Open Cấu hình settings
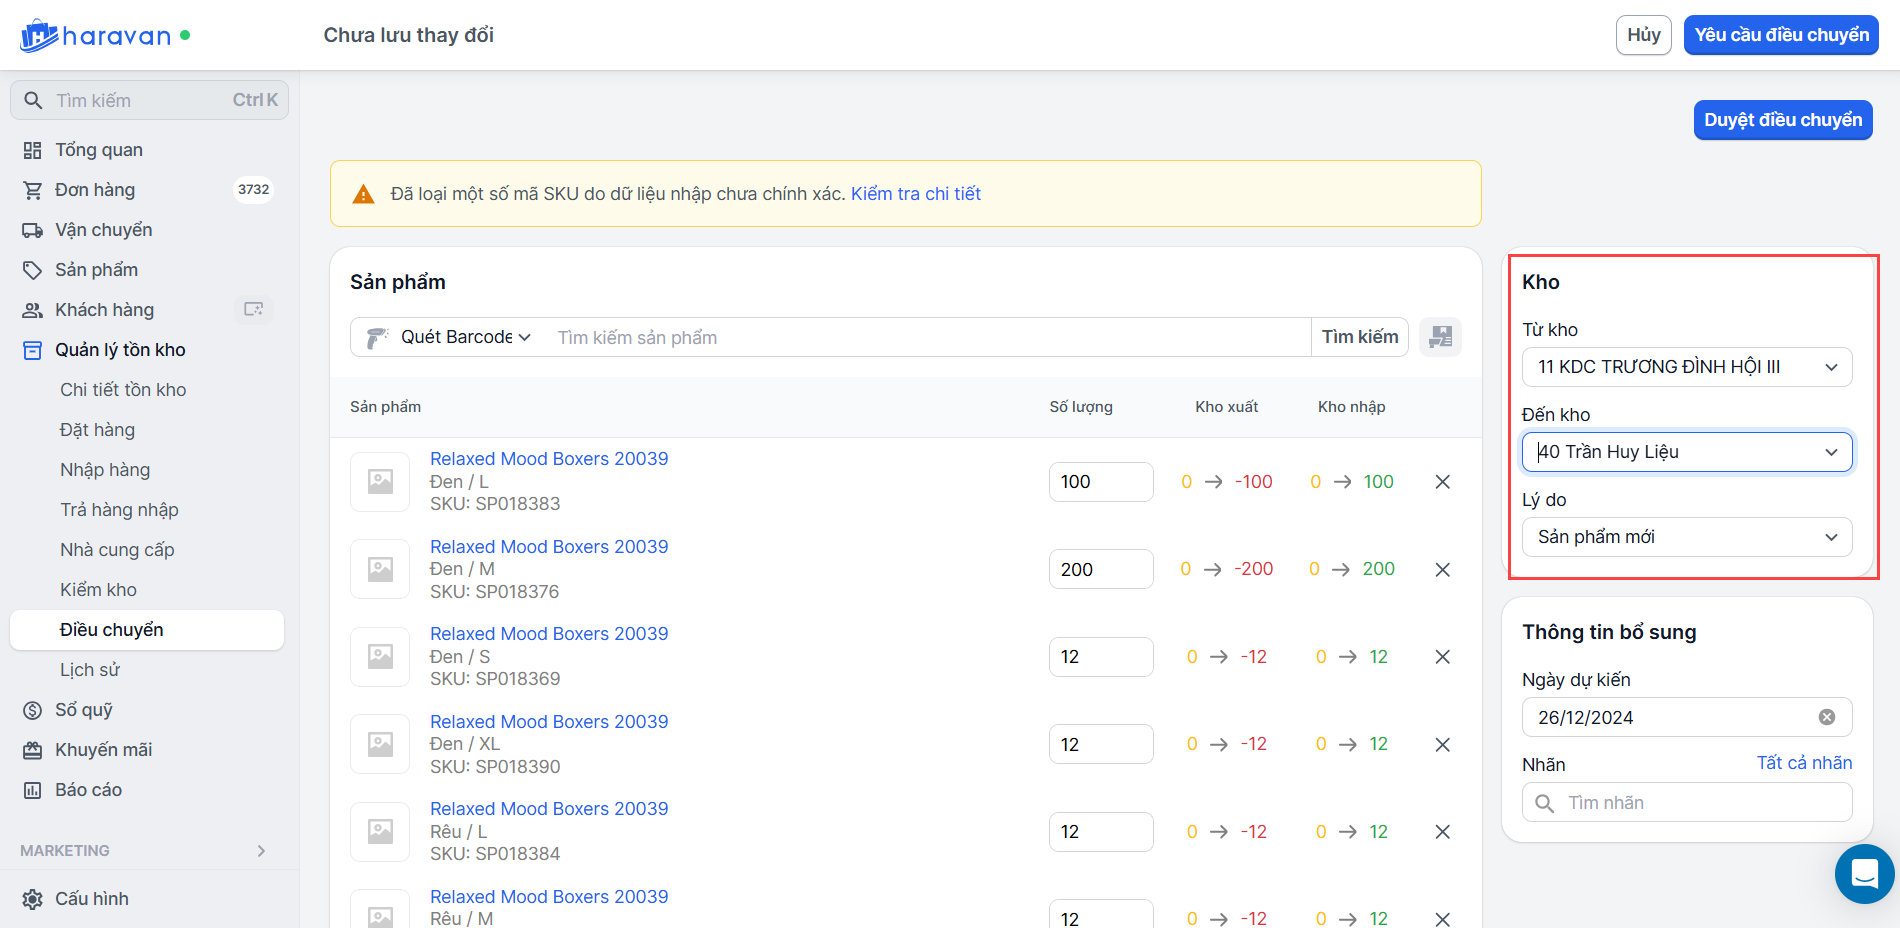Image resolution: width=1900 pixels, height=928 pixels. (91, 898)
